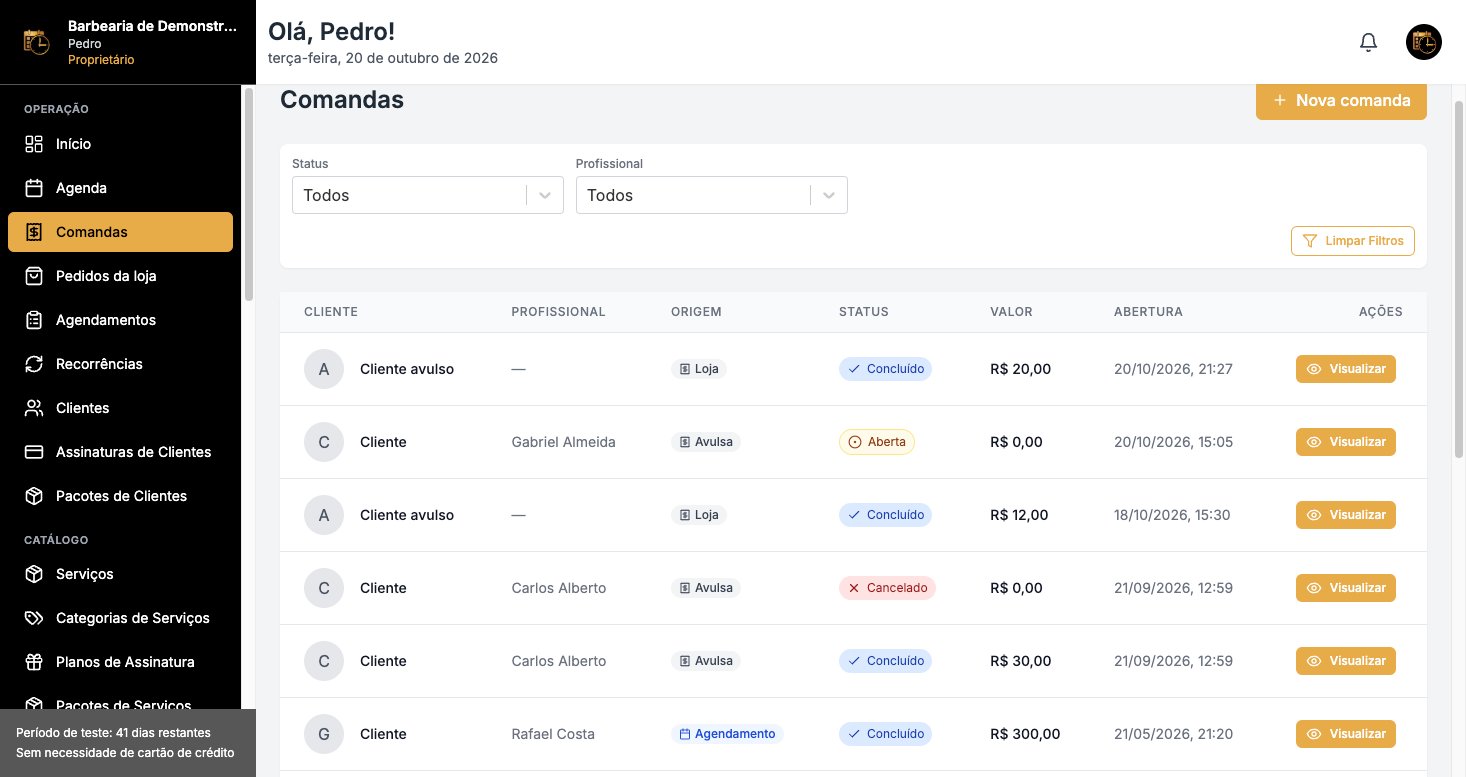The width and height of the screenshot is (1466, 777).
Task: Visualizar the Rafael Costa comanda
Action: [1346, 734]
